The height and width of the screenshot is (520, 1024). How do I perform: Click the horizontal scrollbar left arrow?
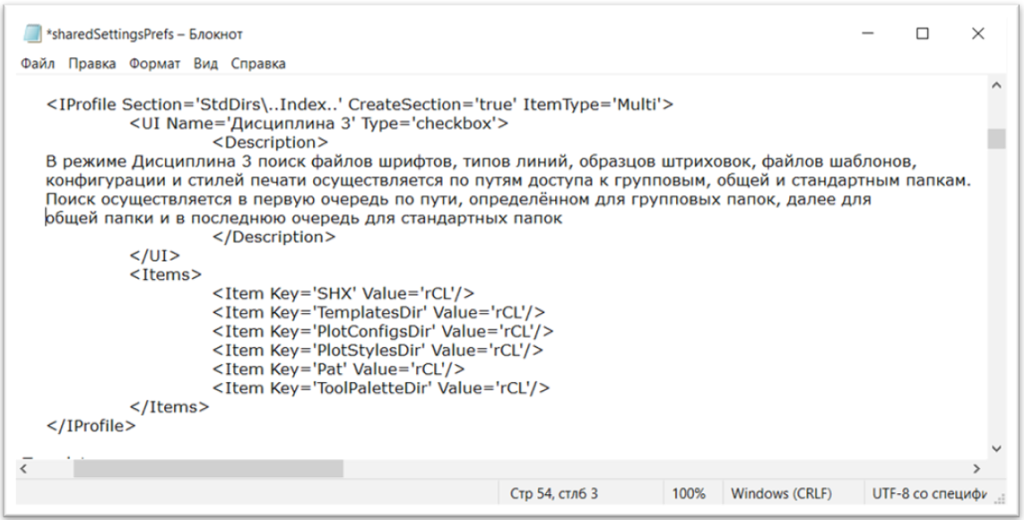tap(24, 468)
